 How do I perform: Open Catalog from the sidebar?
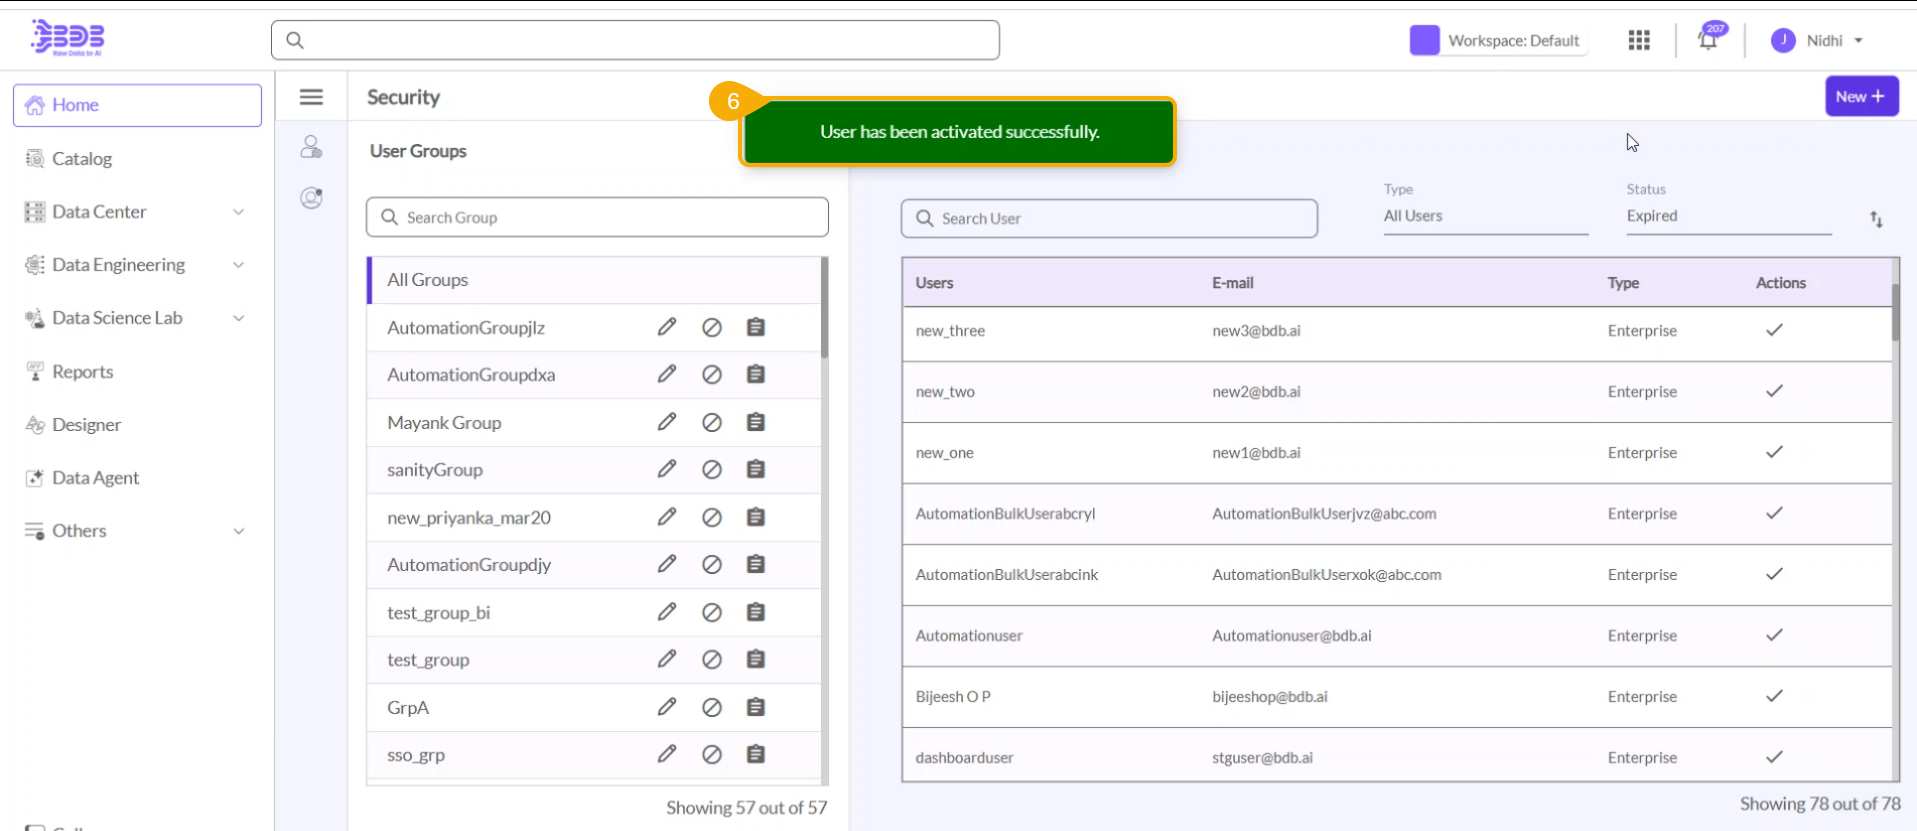click(82, 159)
